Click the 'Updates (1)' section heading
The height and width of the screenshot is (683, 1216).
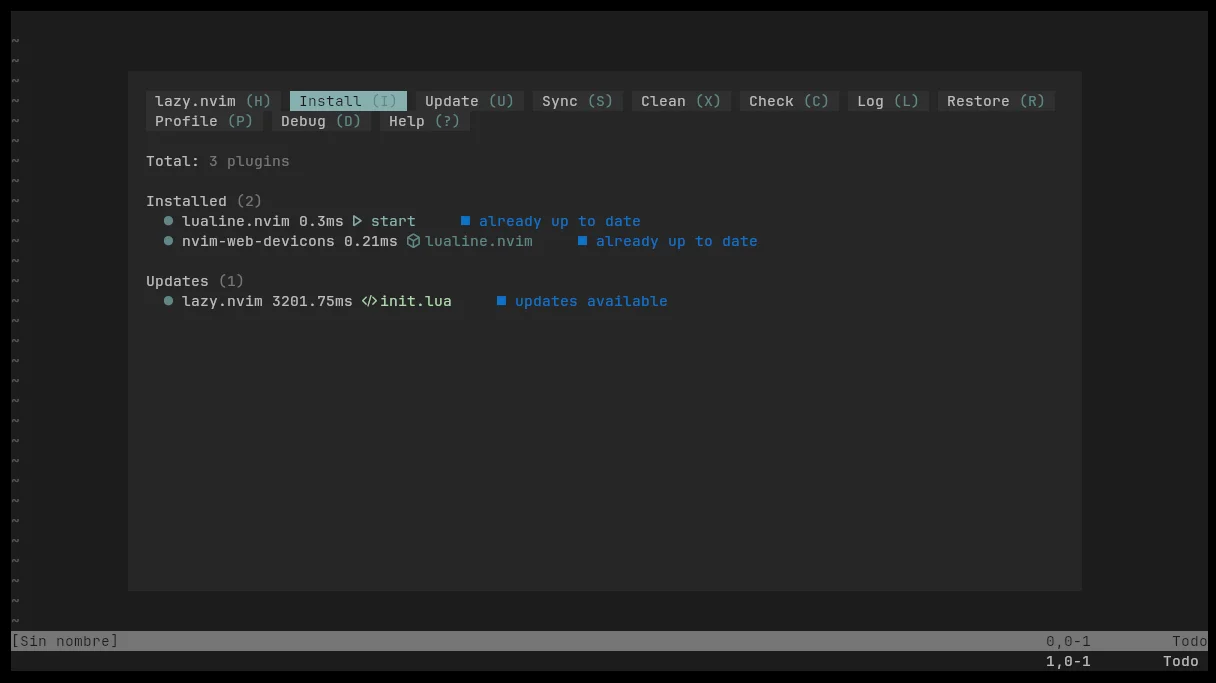click(195, 281)
